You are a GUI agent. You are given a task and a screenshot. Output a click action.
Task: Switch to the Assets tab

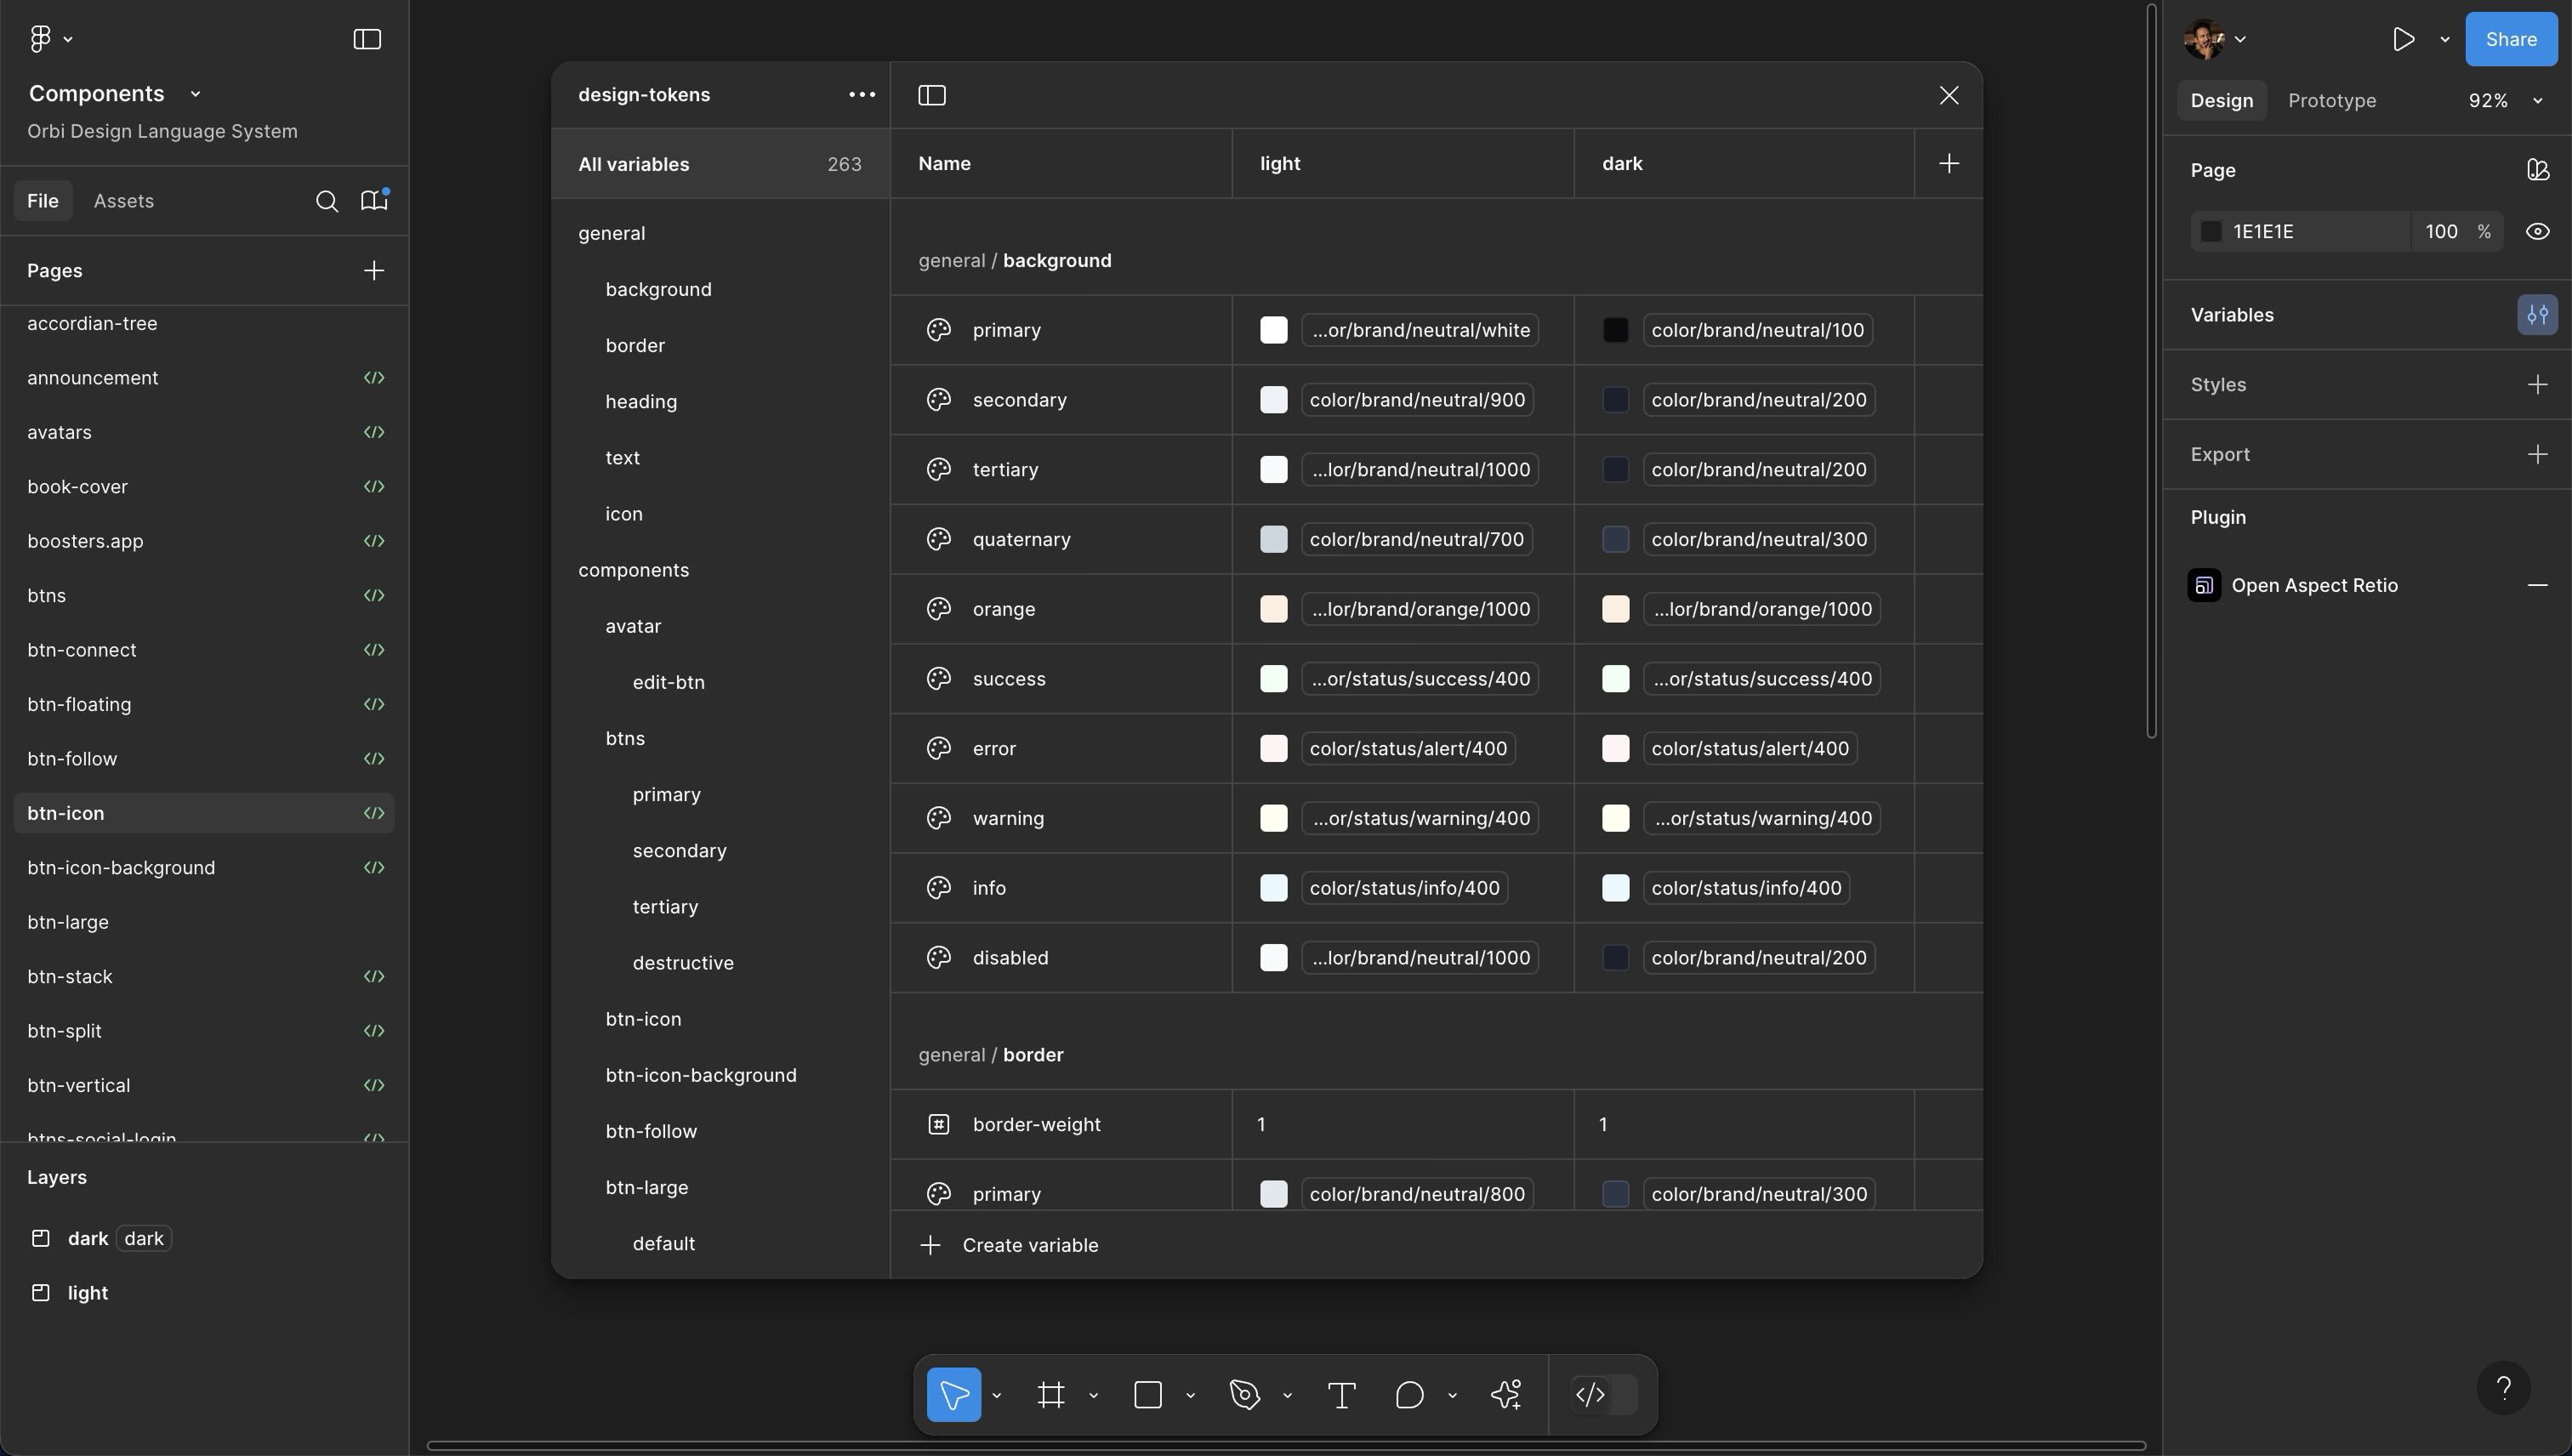[124, 201]
